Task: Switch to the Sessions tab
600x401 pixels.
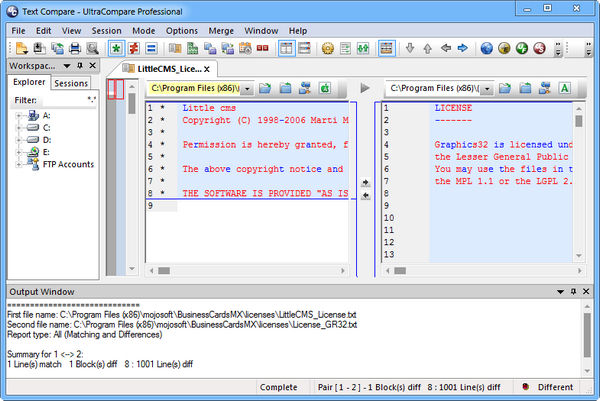Action: pyautogui.click(x=71, y=83)
